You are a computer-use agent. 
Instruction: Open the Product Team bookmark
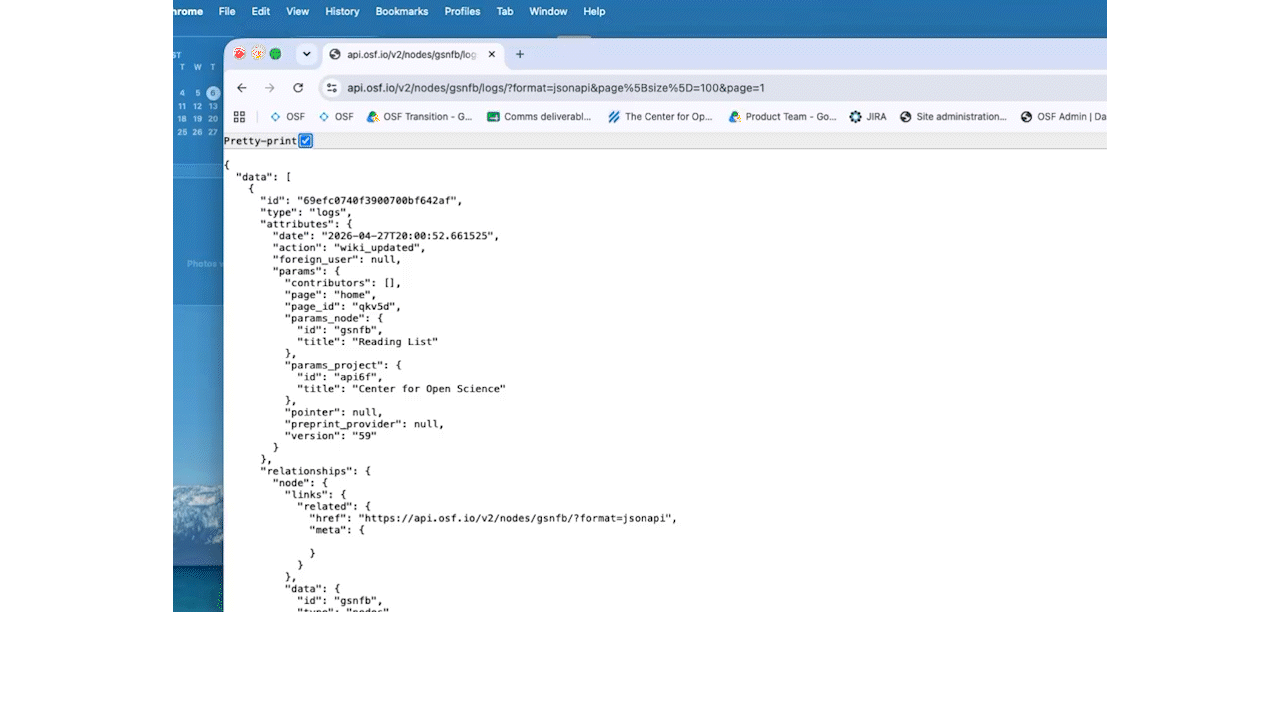click(782, 117)
